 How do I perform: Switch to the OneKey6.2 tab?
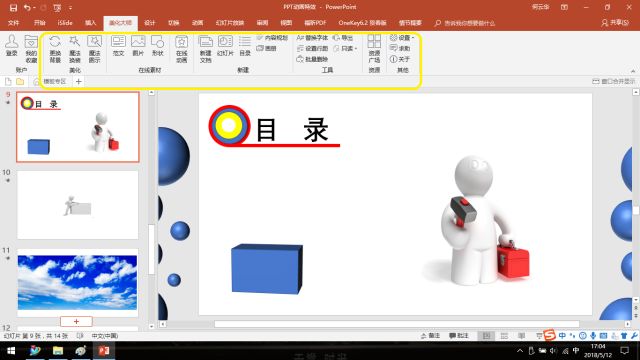coord(362,23)
